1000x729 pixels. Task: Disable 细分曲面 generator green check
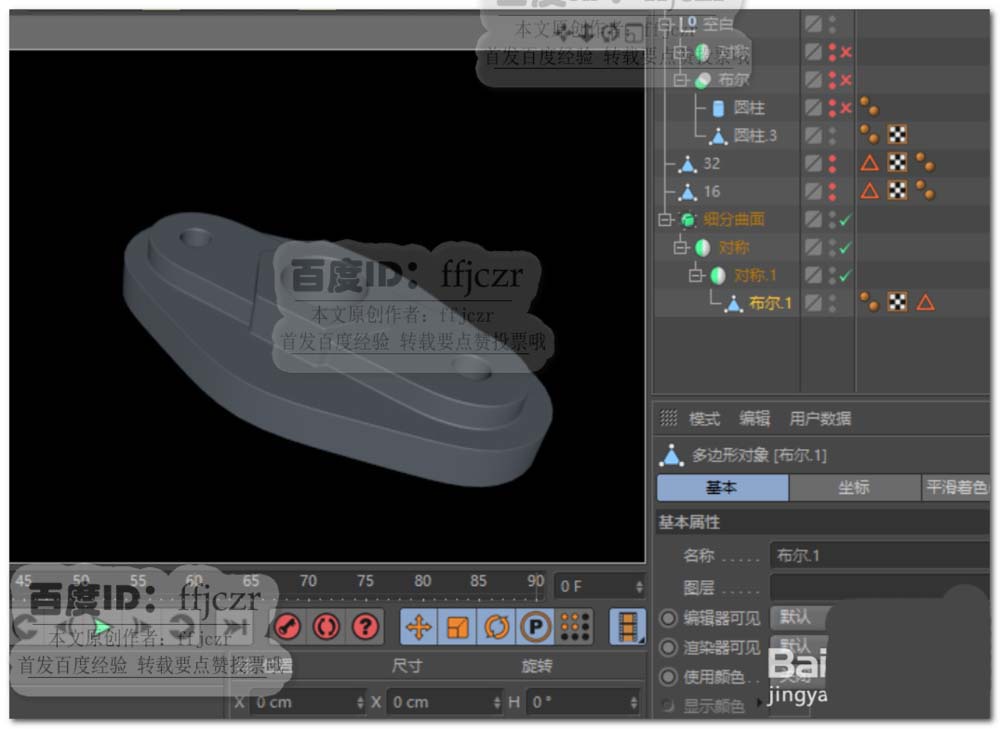(846, 220)
